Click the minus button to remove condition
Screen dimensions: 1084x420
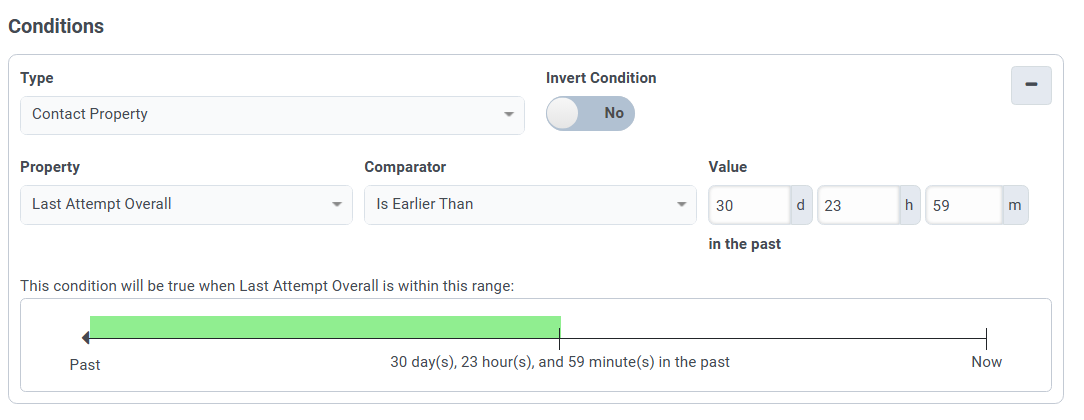(1031, 85)
